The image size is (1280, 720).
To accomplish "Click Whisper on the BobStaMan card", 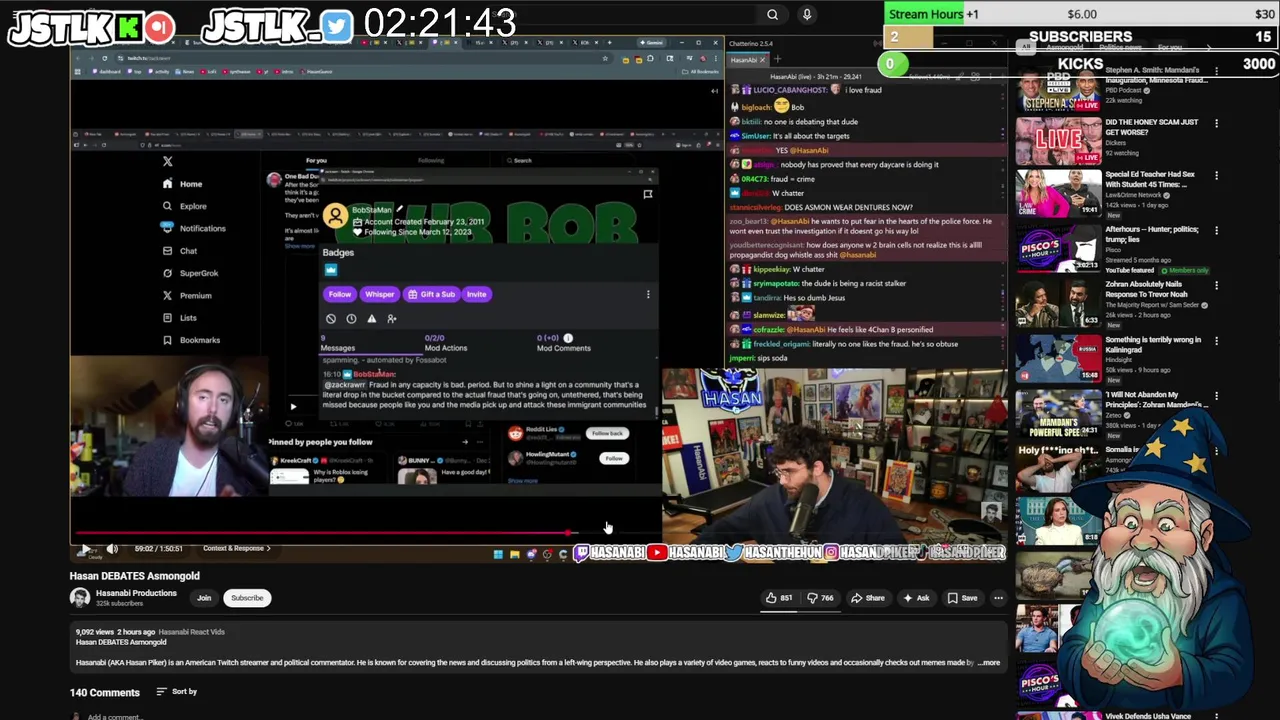I will (x=379, y=294).
